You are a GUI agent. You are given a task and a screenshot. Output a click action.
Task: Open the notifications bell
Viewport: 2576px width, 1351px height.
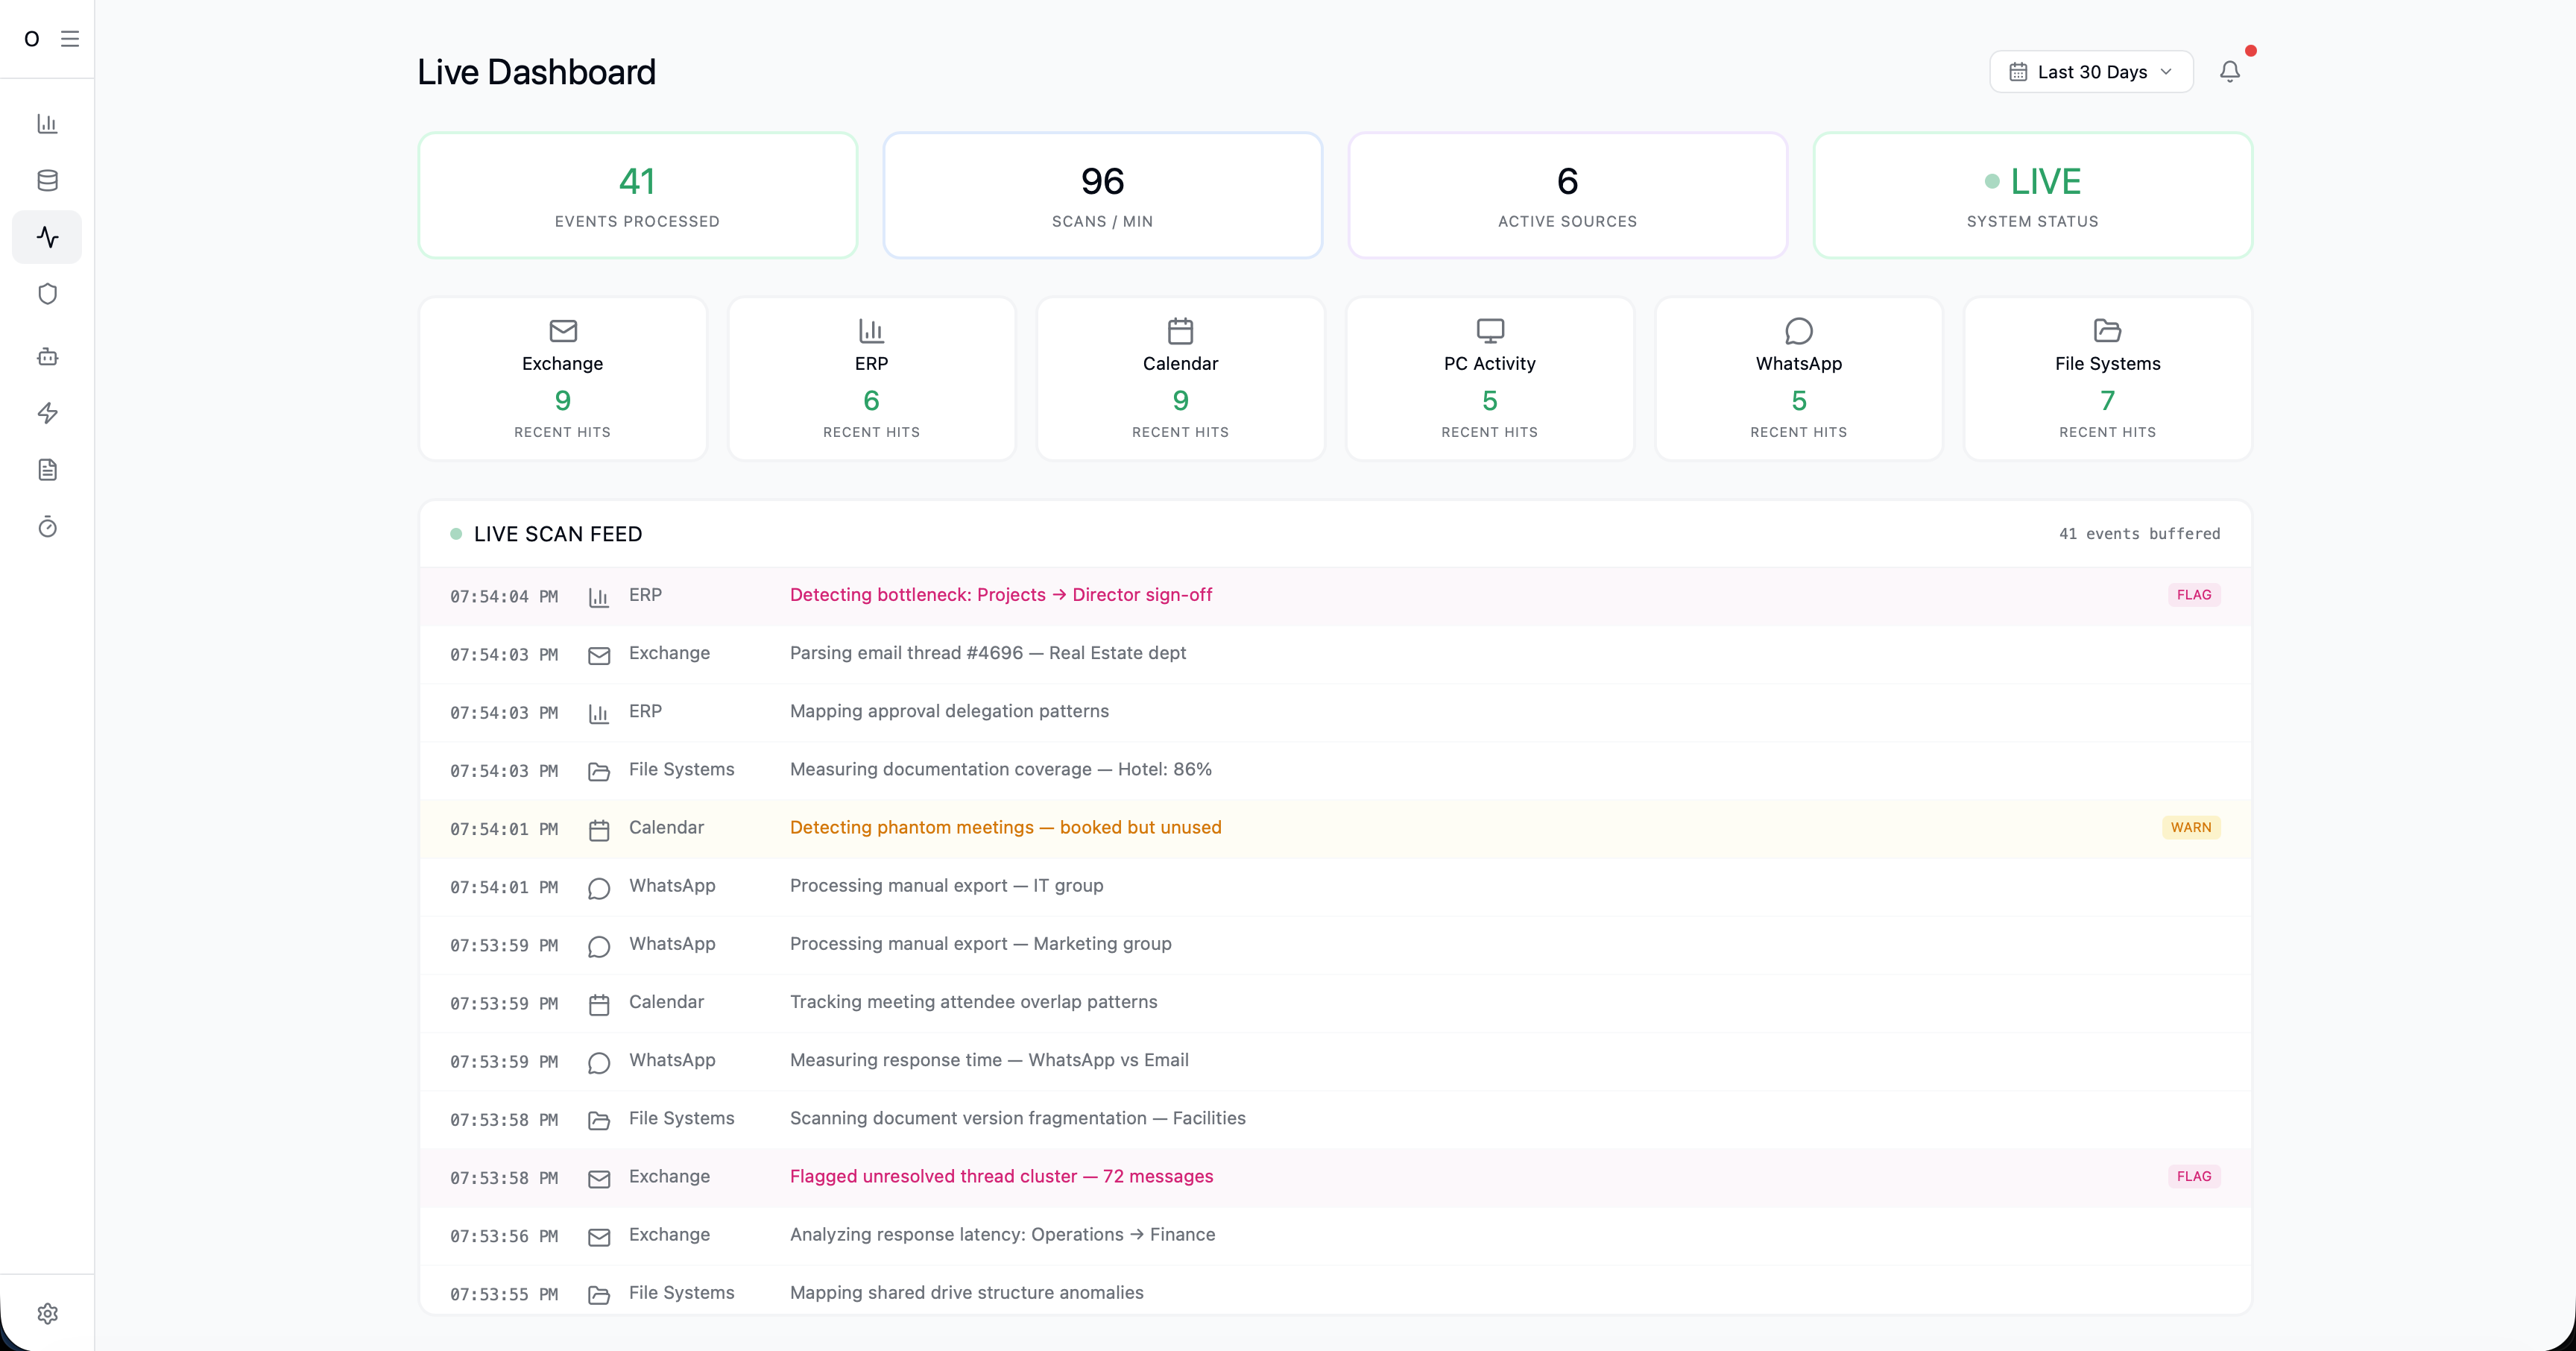[2229, 72]
